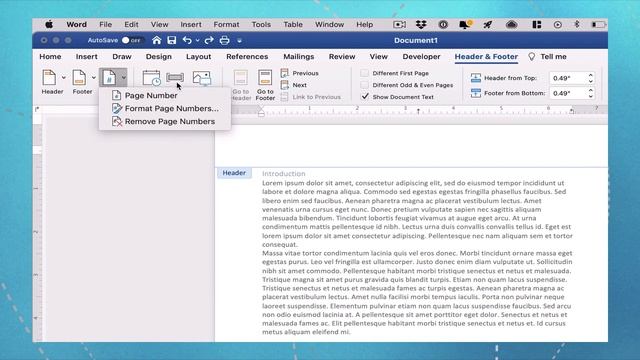This screenshot has width=640, height=360.
Task: Click Link to Previous option
Action: [x=311, y=97]
